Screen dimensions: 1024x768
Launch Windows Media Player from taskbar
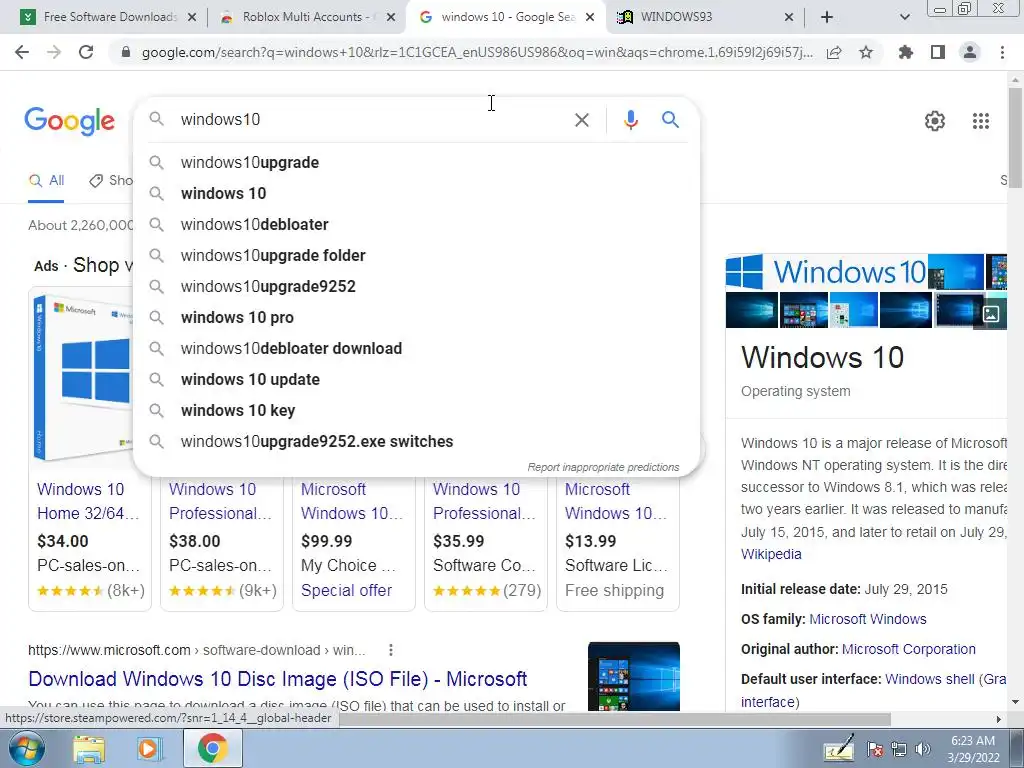click(149, 749)
